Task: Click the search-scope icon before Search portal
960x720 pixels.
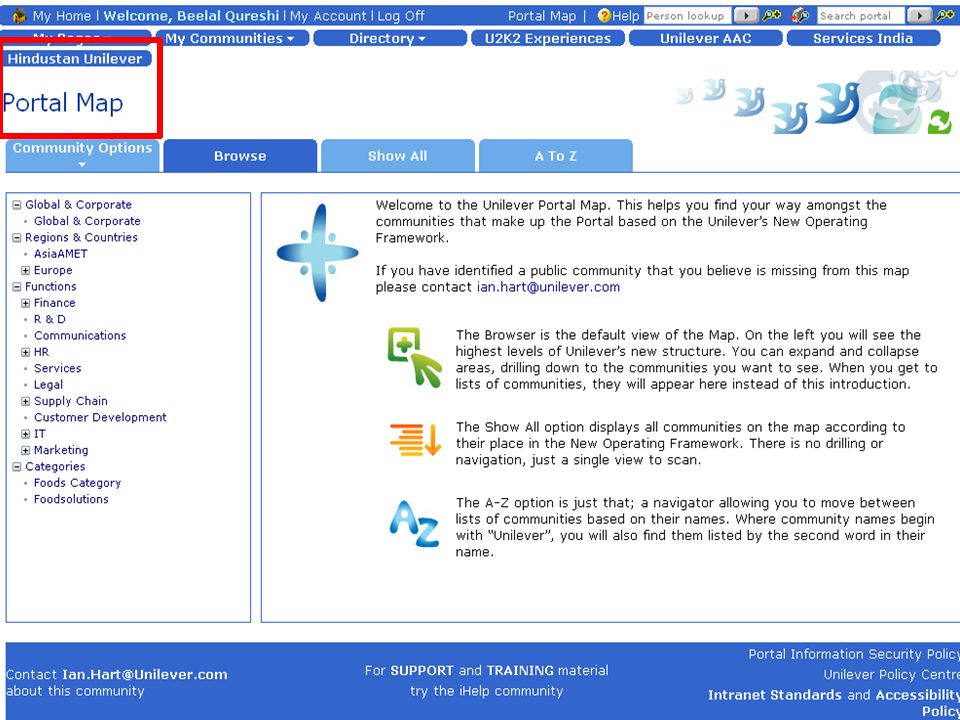Action: [800, 15]
